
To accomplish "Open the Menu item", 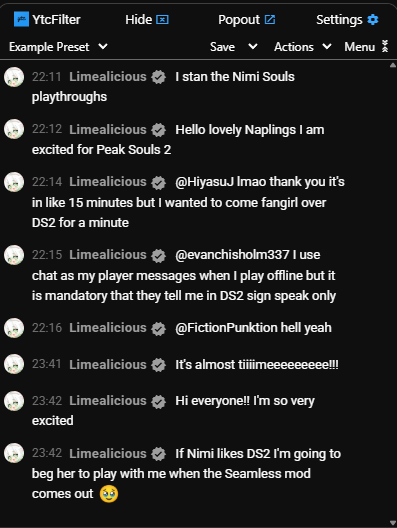I will (x=359, y=46).
